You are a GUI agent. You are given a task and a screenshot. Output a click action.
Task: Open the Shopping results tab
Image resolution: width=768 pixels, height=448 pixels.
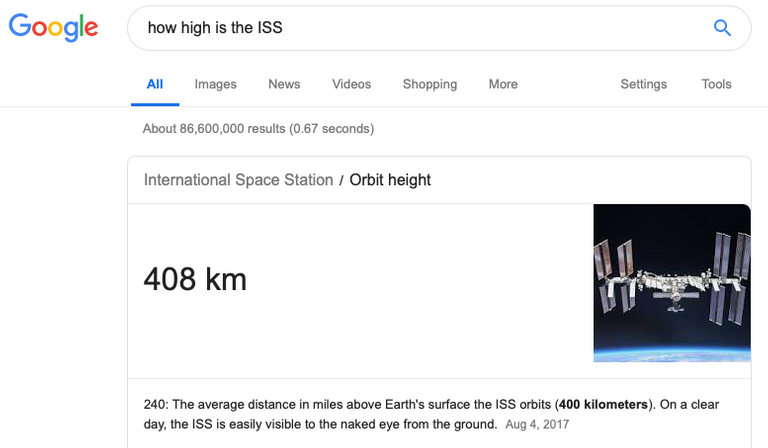coord(430,84)
